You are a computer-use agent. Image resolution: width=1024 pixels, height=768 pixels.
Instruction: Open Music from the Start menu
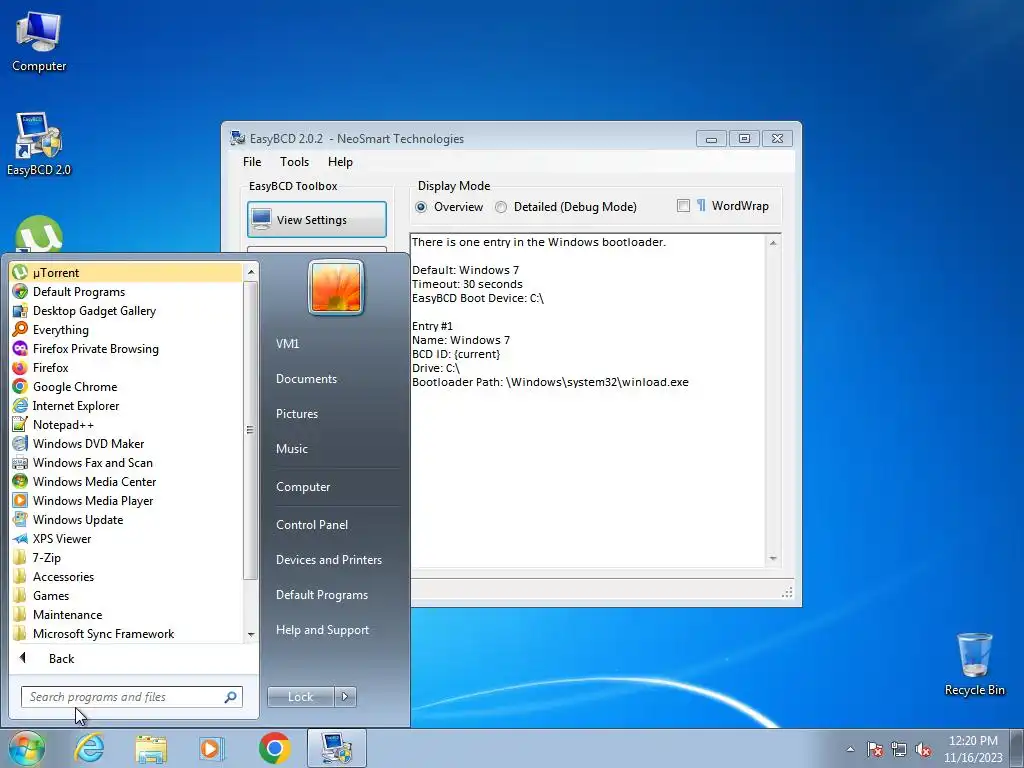(x=292, y=449)
